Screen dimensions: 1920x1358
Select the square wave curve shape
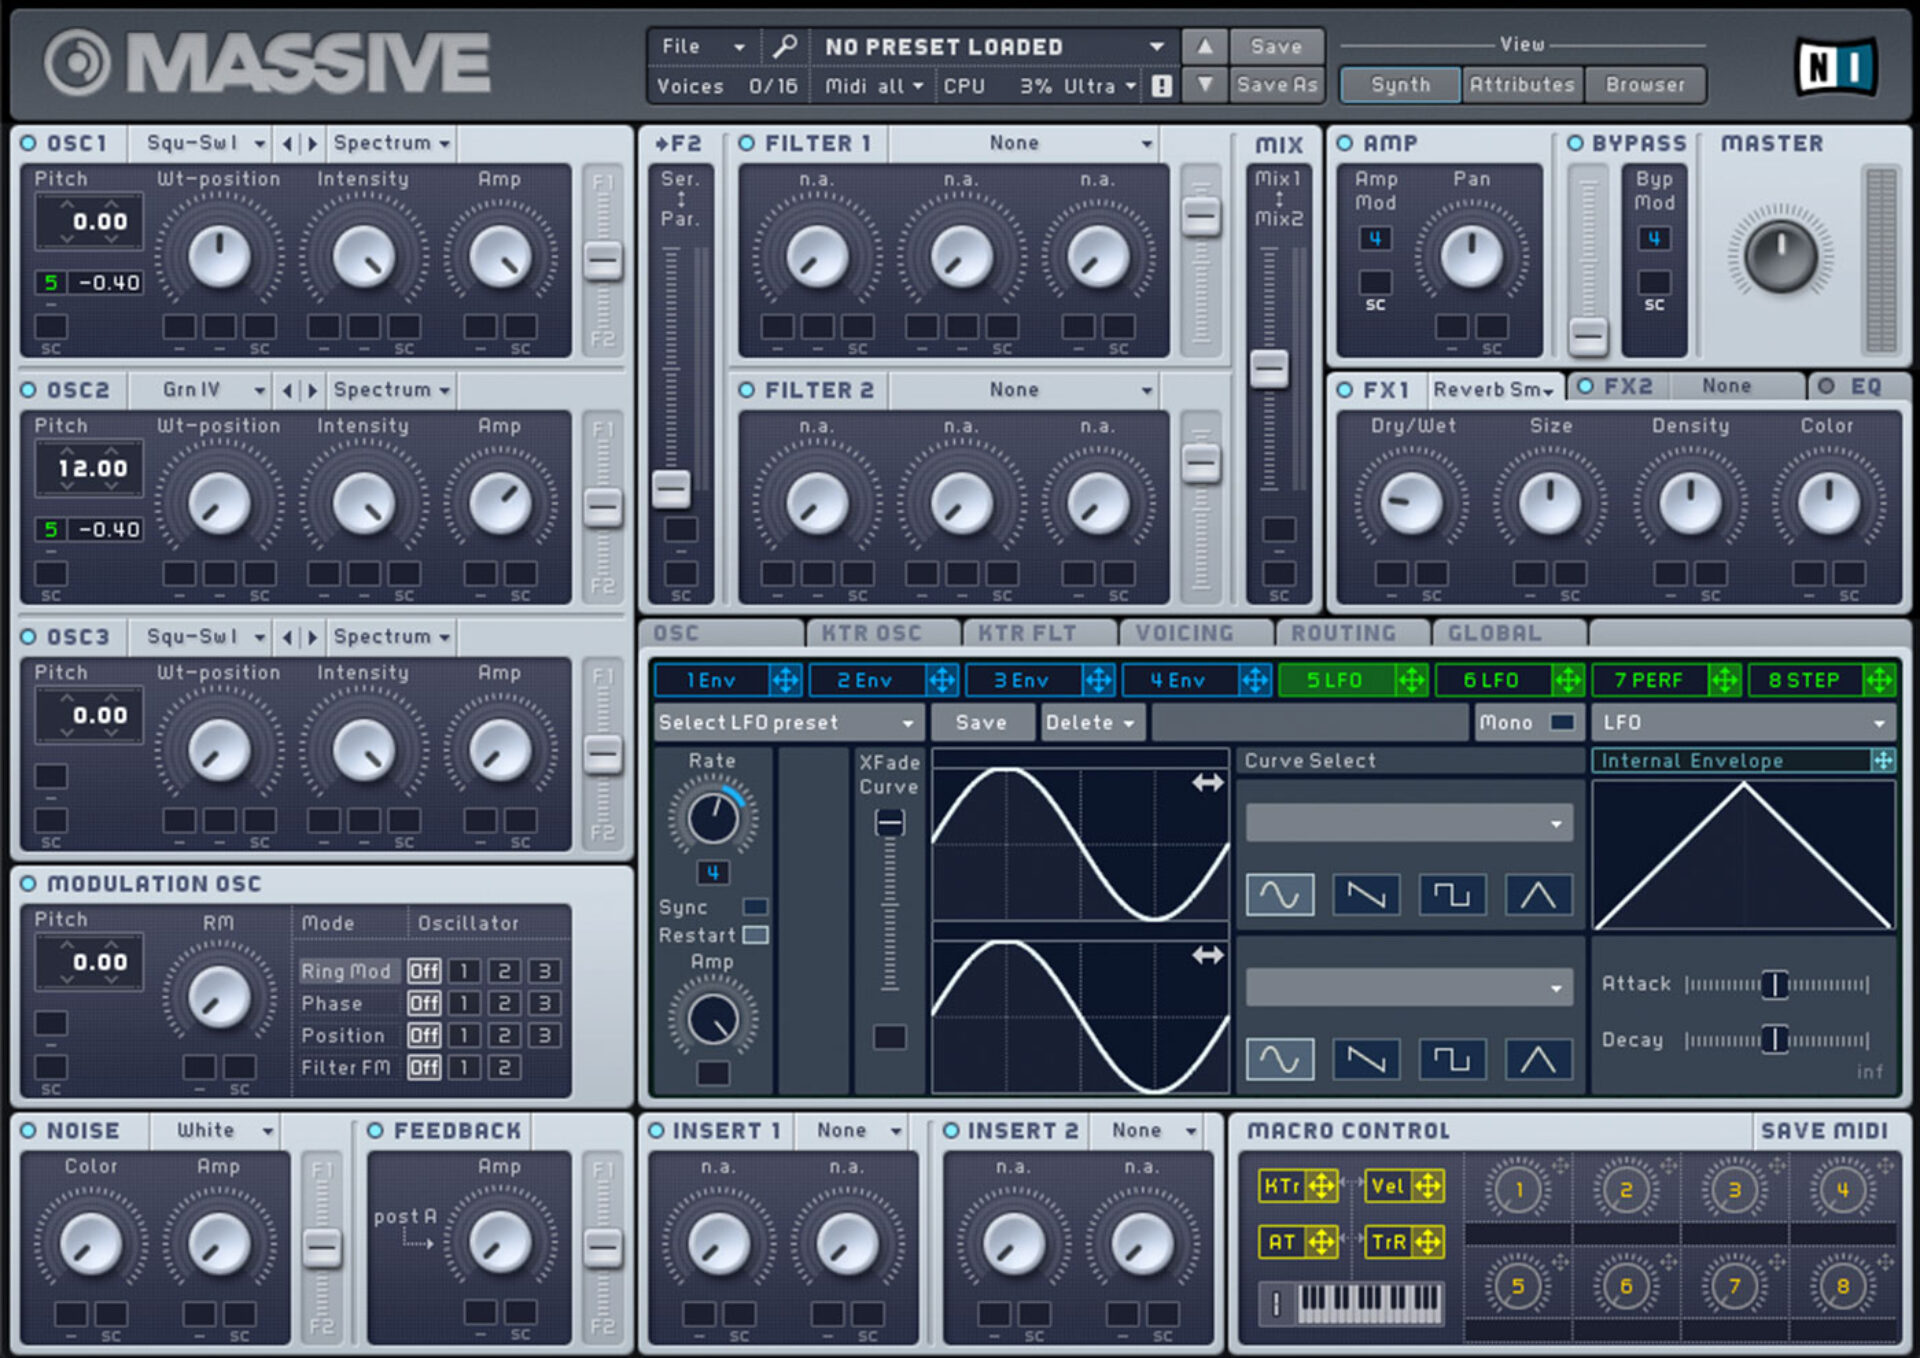(1452, 894)
